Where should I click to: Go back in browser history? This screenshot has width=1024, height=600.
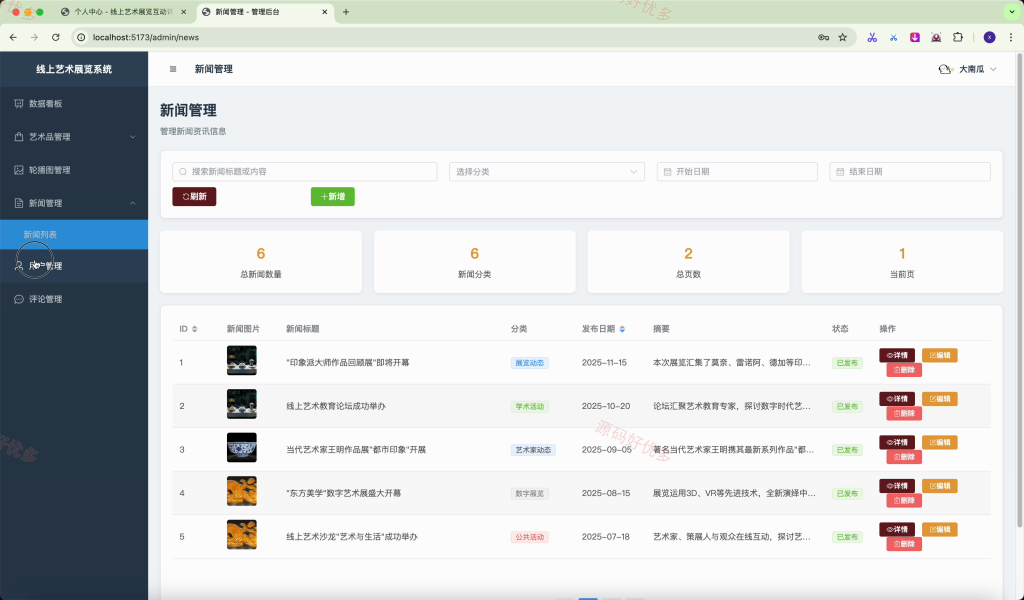coord(14,37)
